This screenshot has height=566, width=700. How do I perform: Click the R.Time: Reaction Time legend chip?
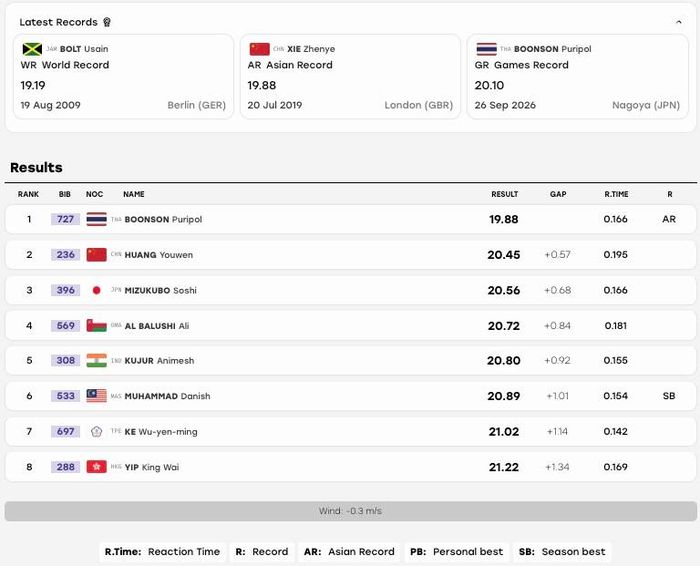(x=162, y=552)
